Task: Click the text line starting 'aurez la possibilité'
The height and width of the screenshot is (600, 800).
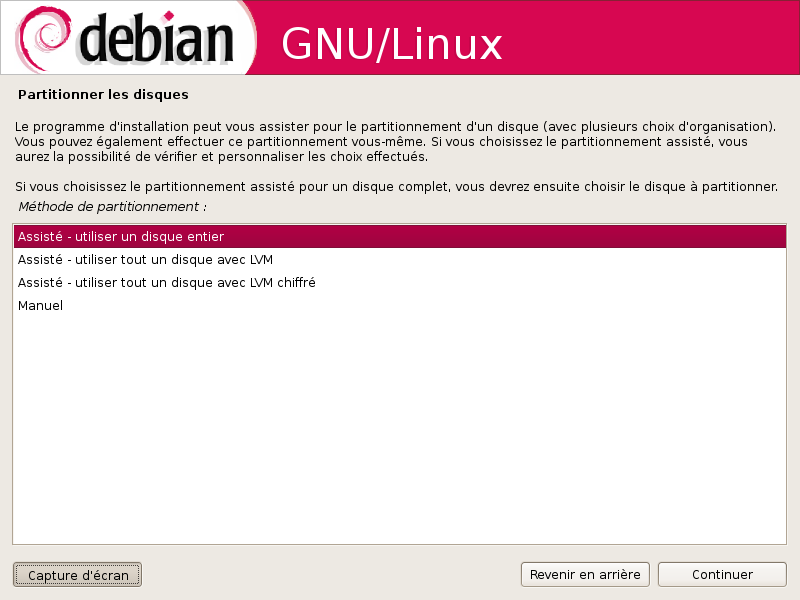Action: click(221, 157)
